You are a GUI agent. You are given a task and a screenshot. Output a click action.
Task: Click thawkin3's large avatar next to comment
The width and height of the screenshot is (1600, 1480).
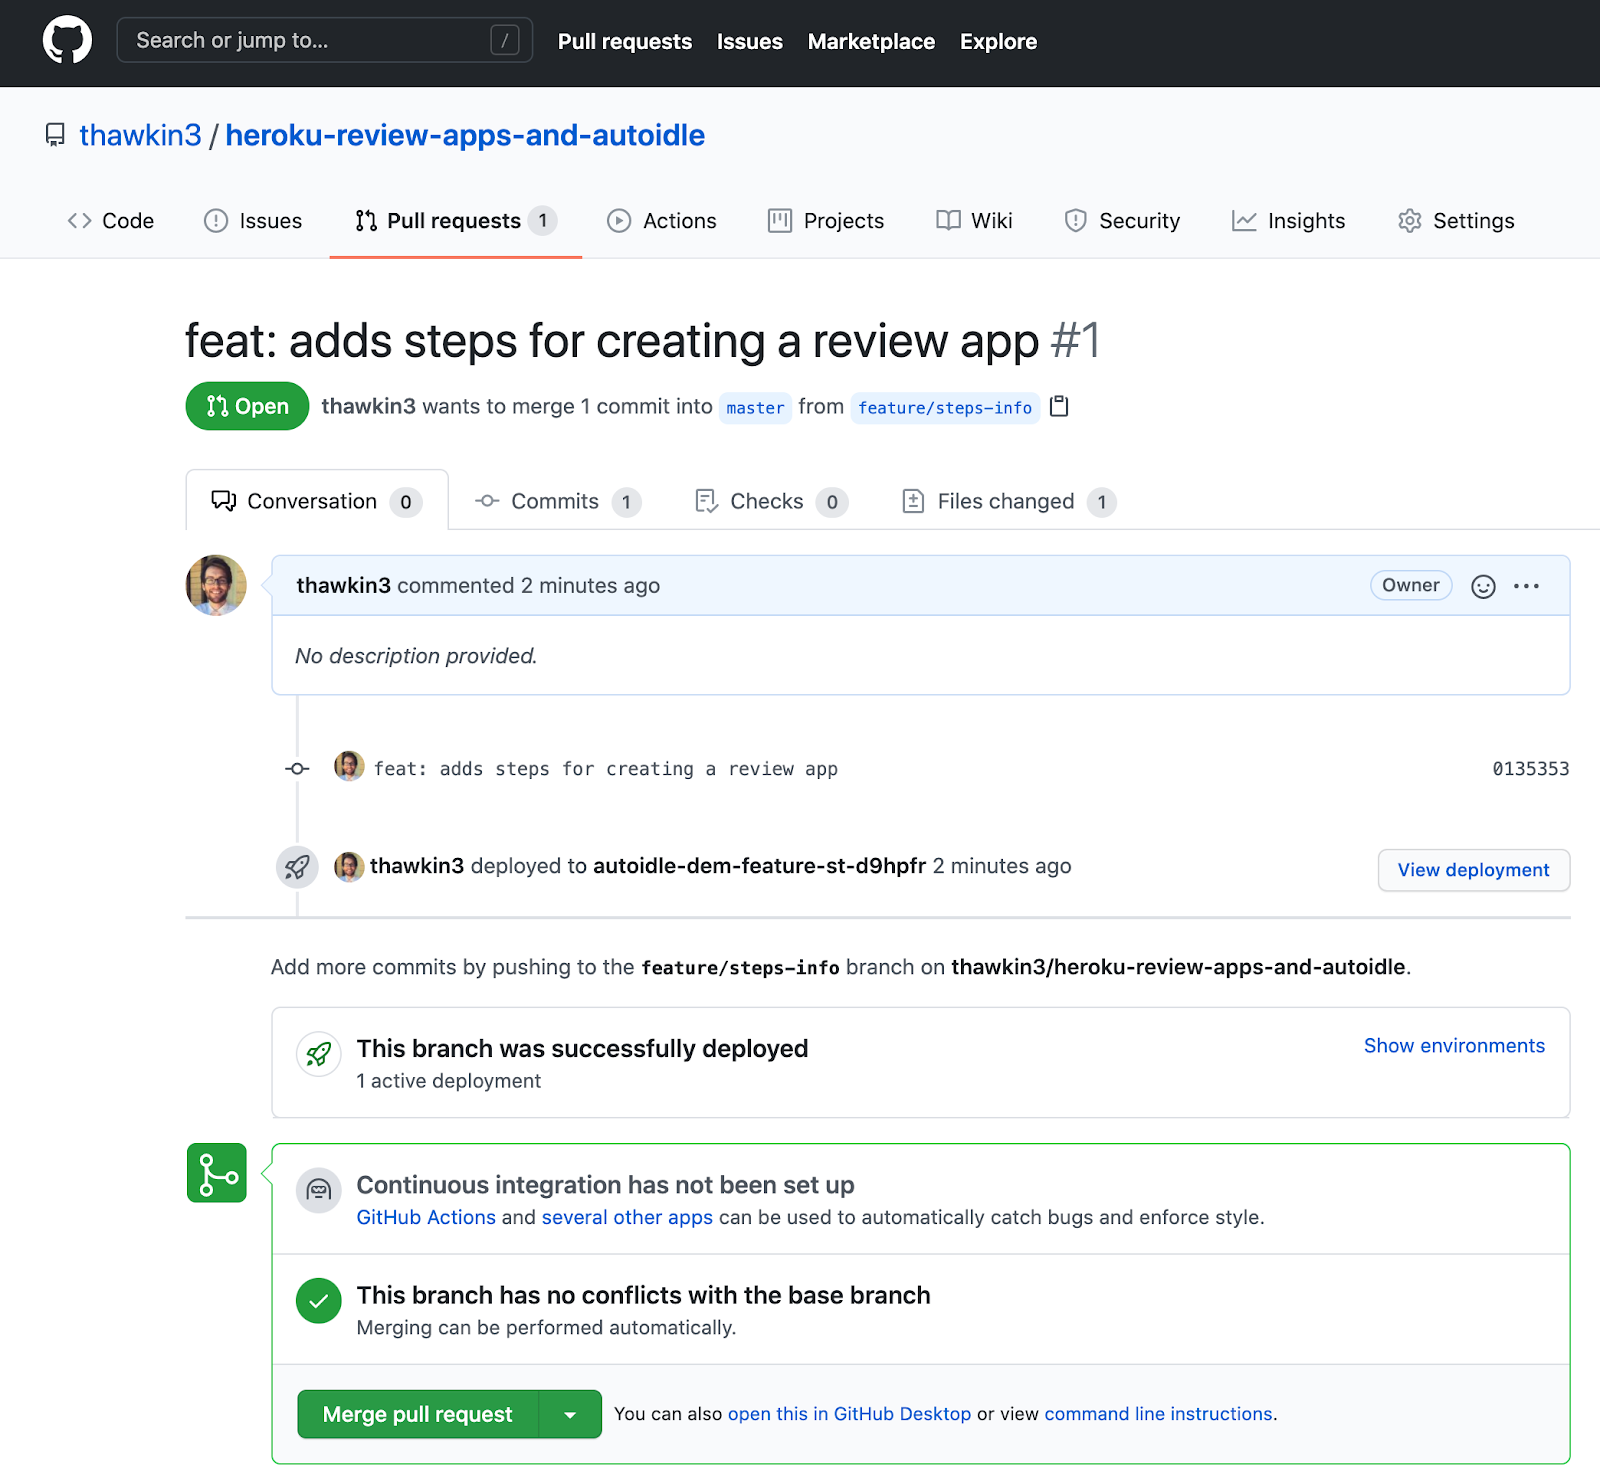(x=216, y=585)
